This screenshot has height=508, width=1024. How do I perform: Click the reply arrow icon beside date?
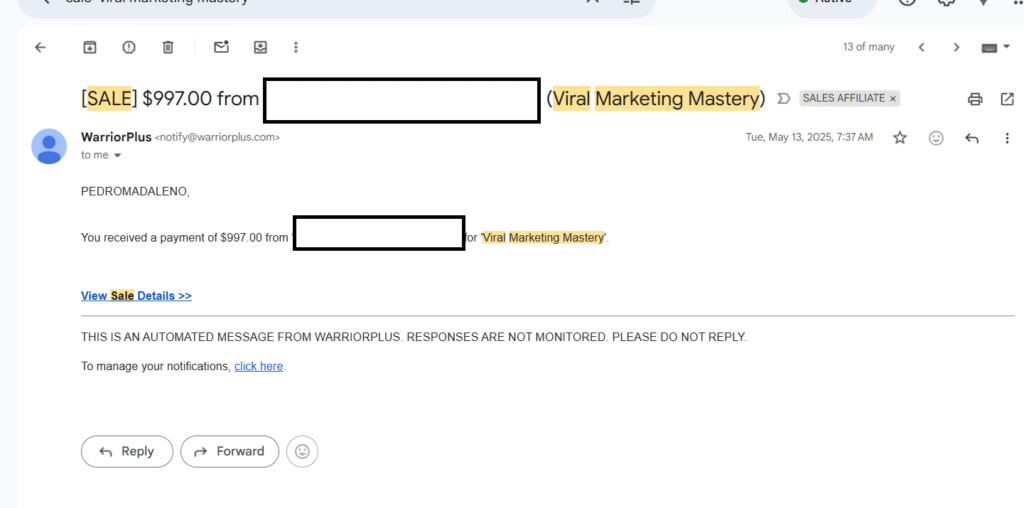[x=971, y=138]
